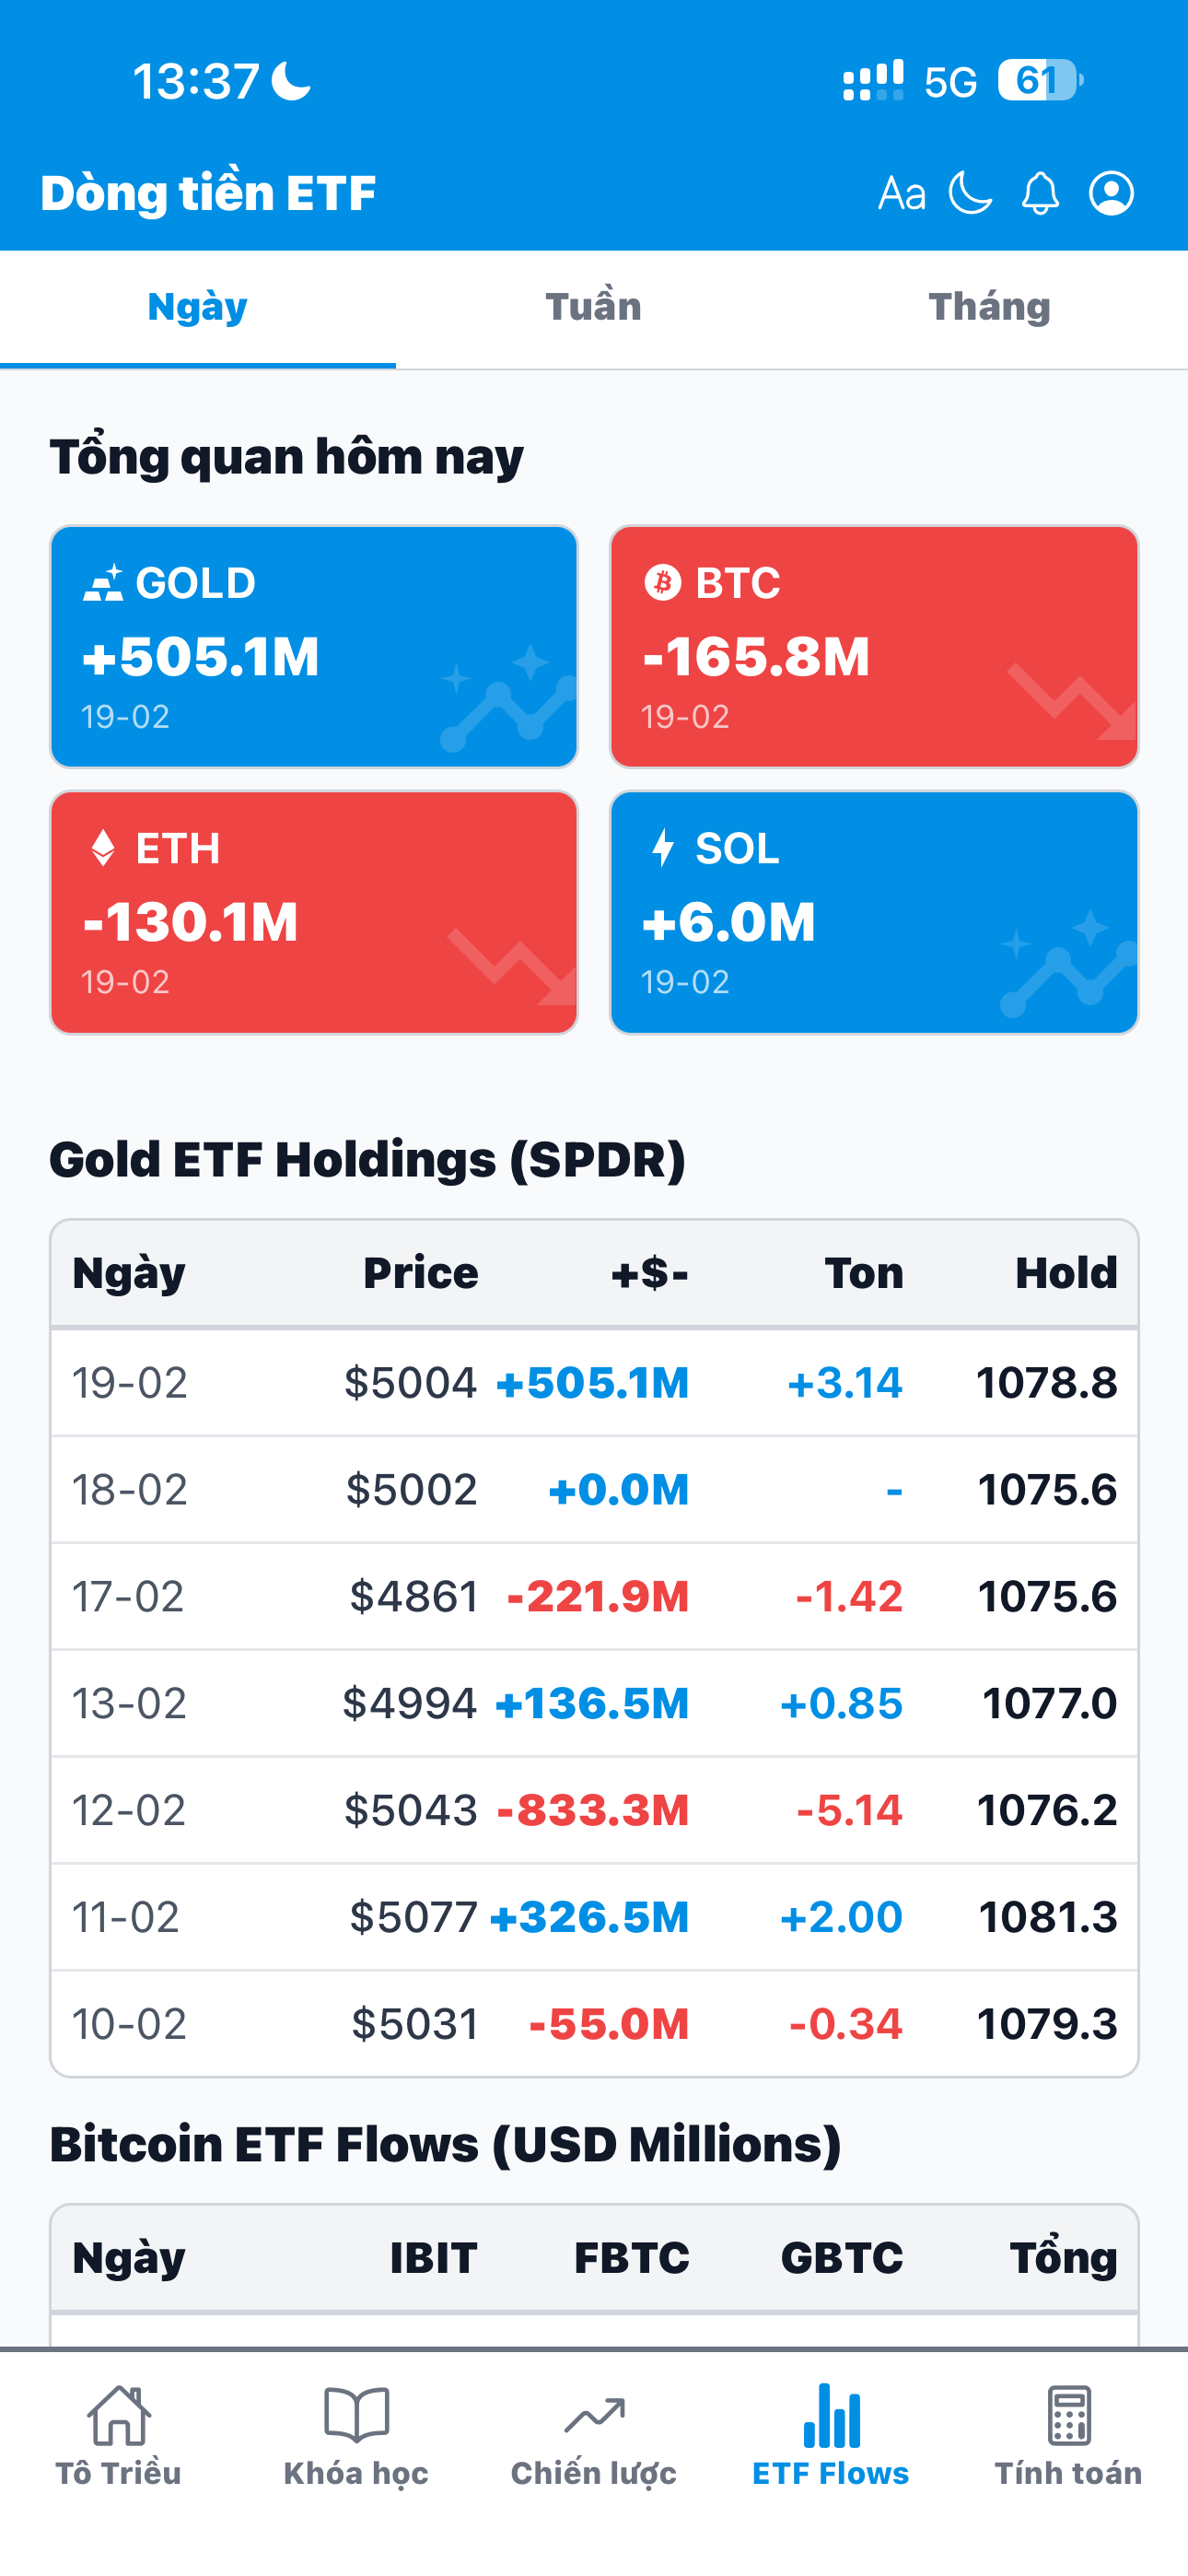This screenshot has width=1188, height=2576.
Task: Switch to the Tháng tab
Action: 989,307
